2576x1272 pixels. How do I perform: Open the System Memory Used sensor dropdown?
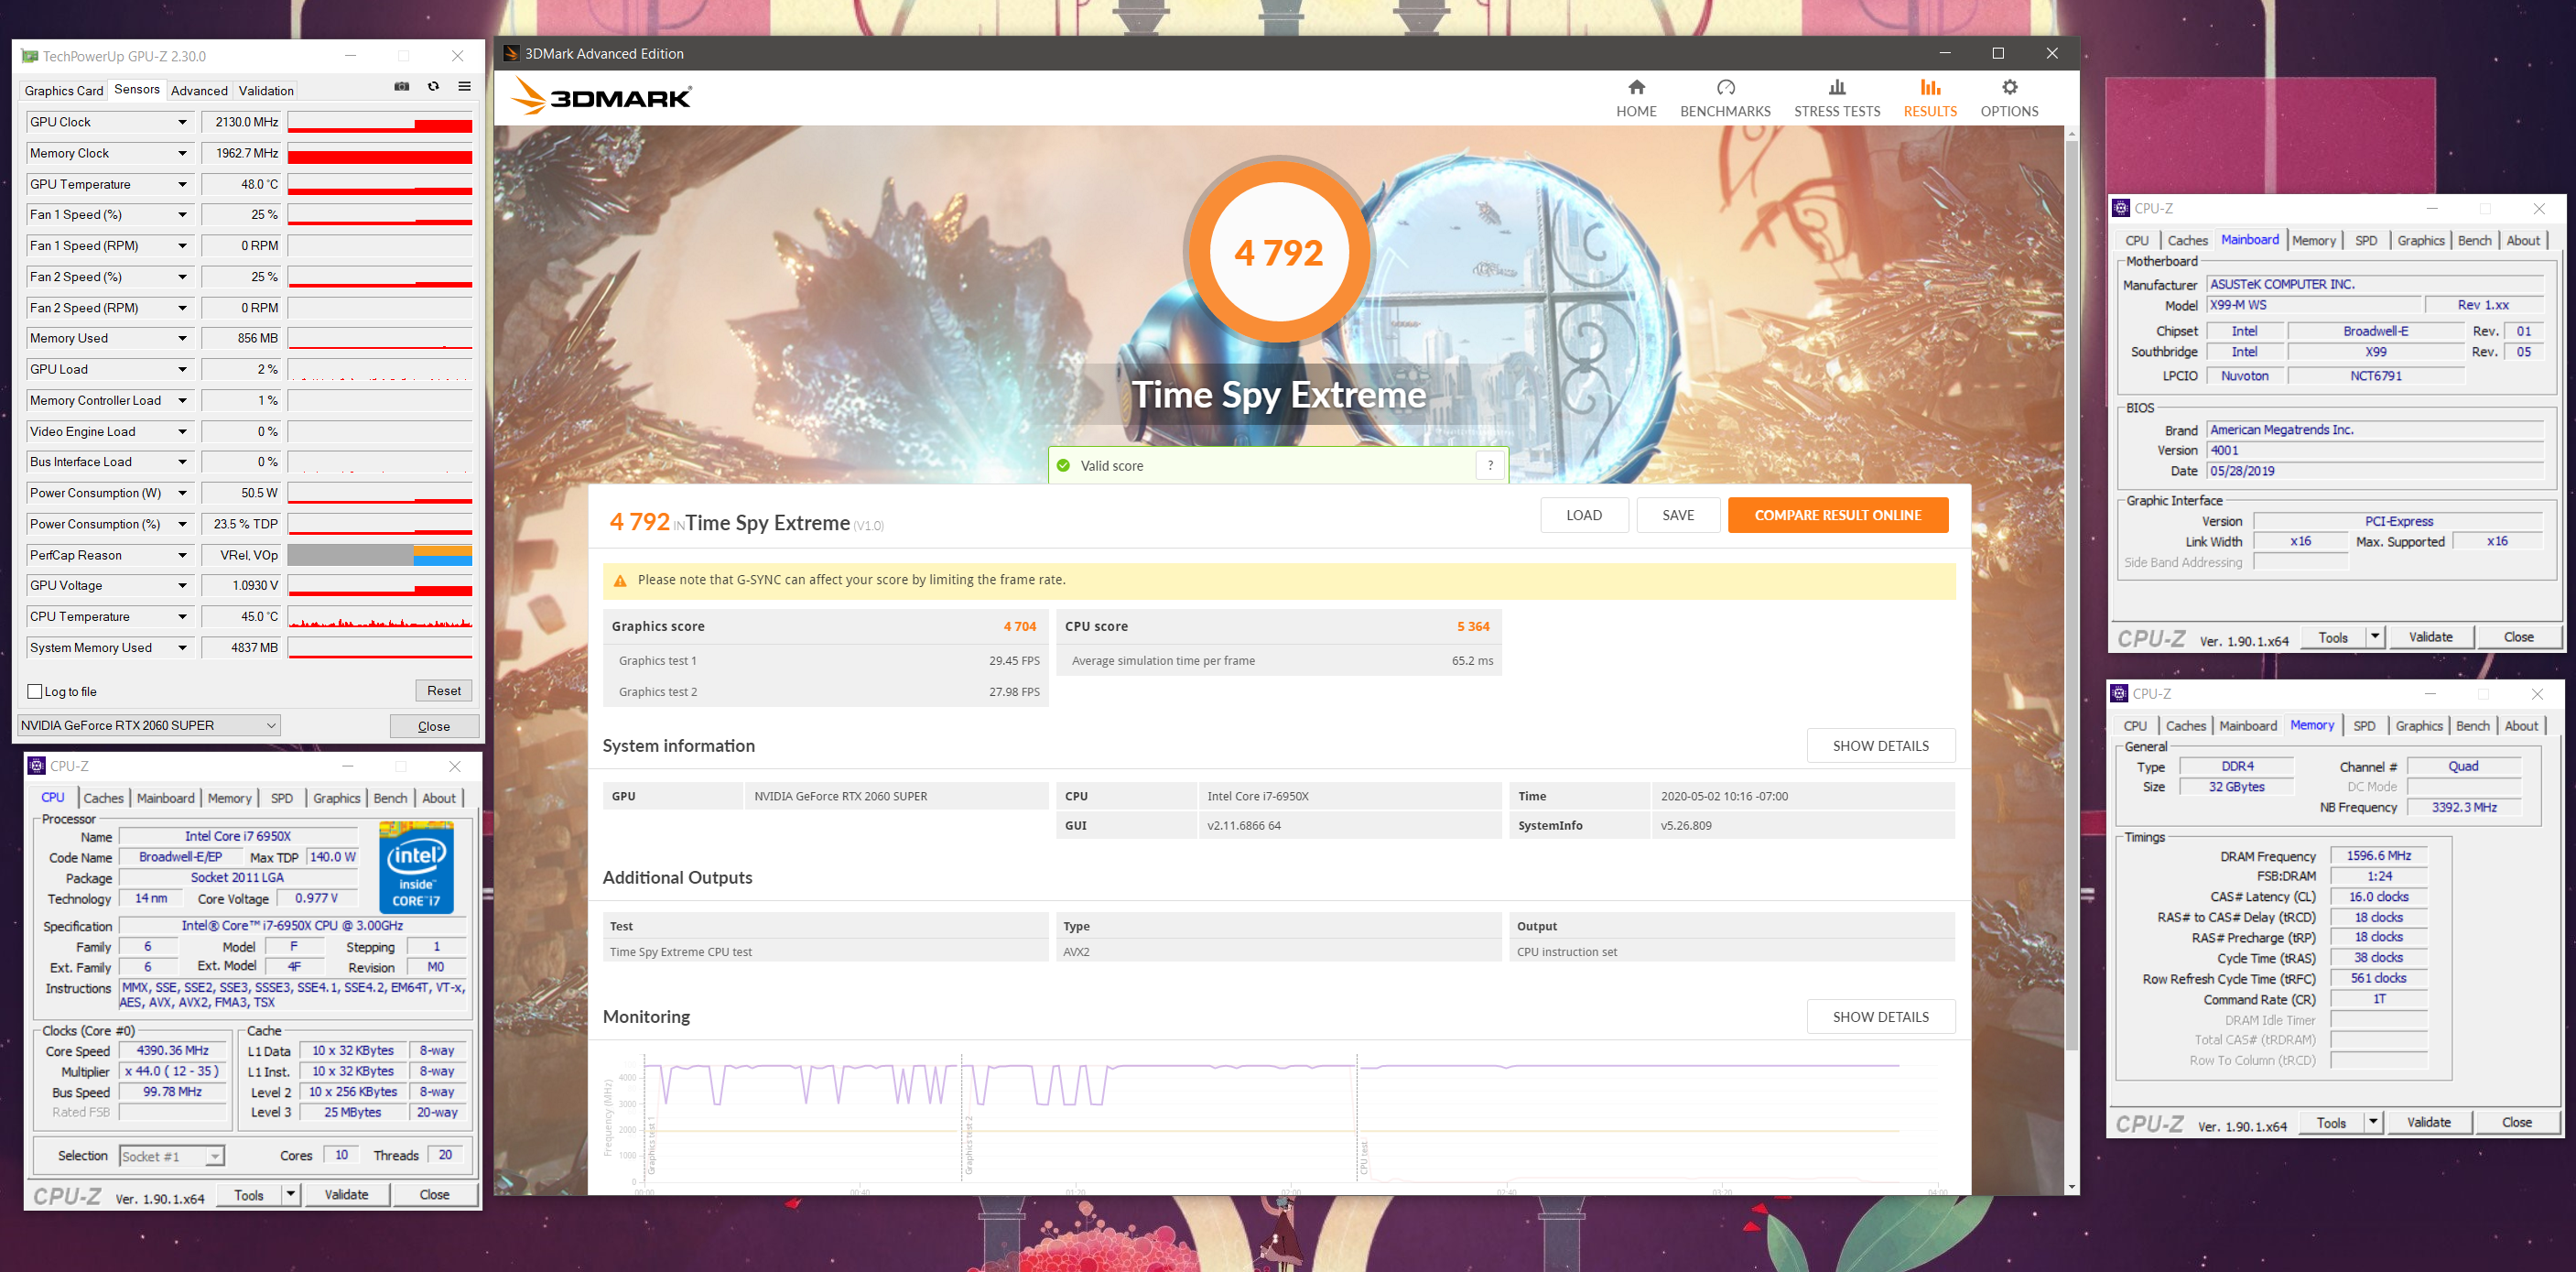182,647
